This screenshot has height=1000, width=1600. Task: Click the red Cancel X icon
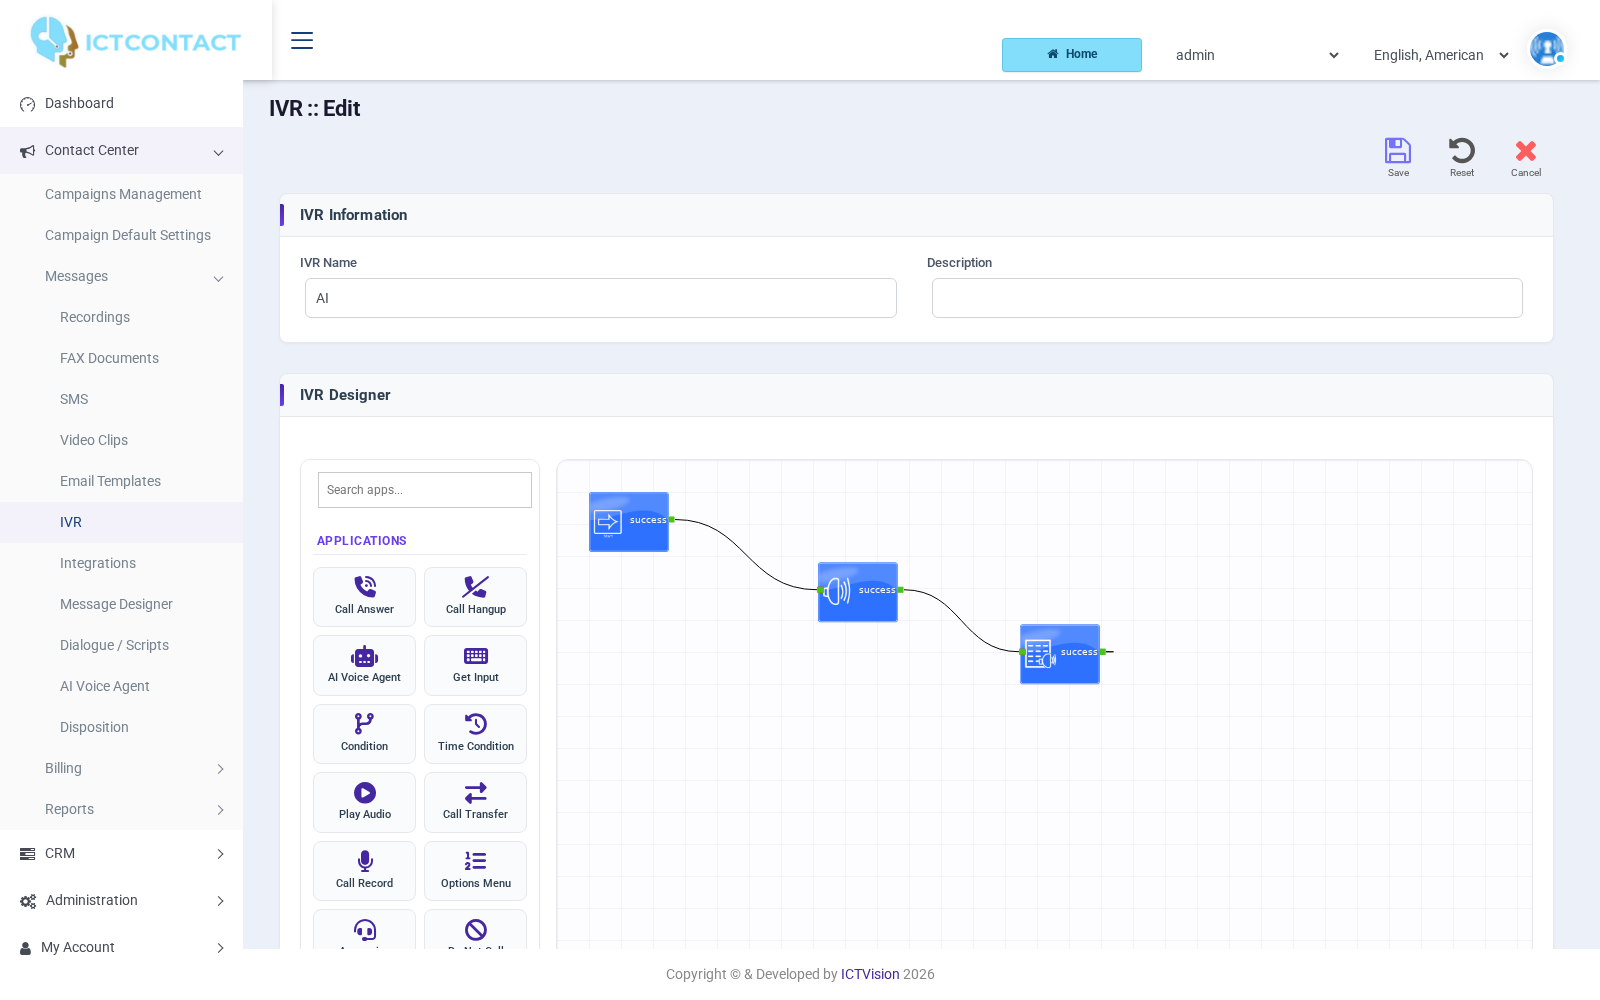[1526, 151]
